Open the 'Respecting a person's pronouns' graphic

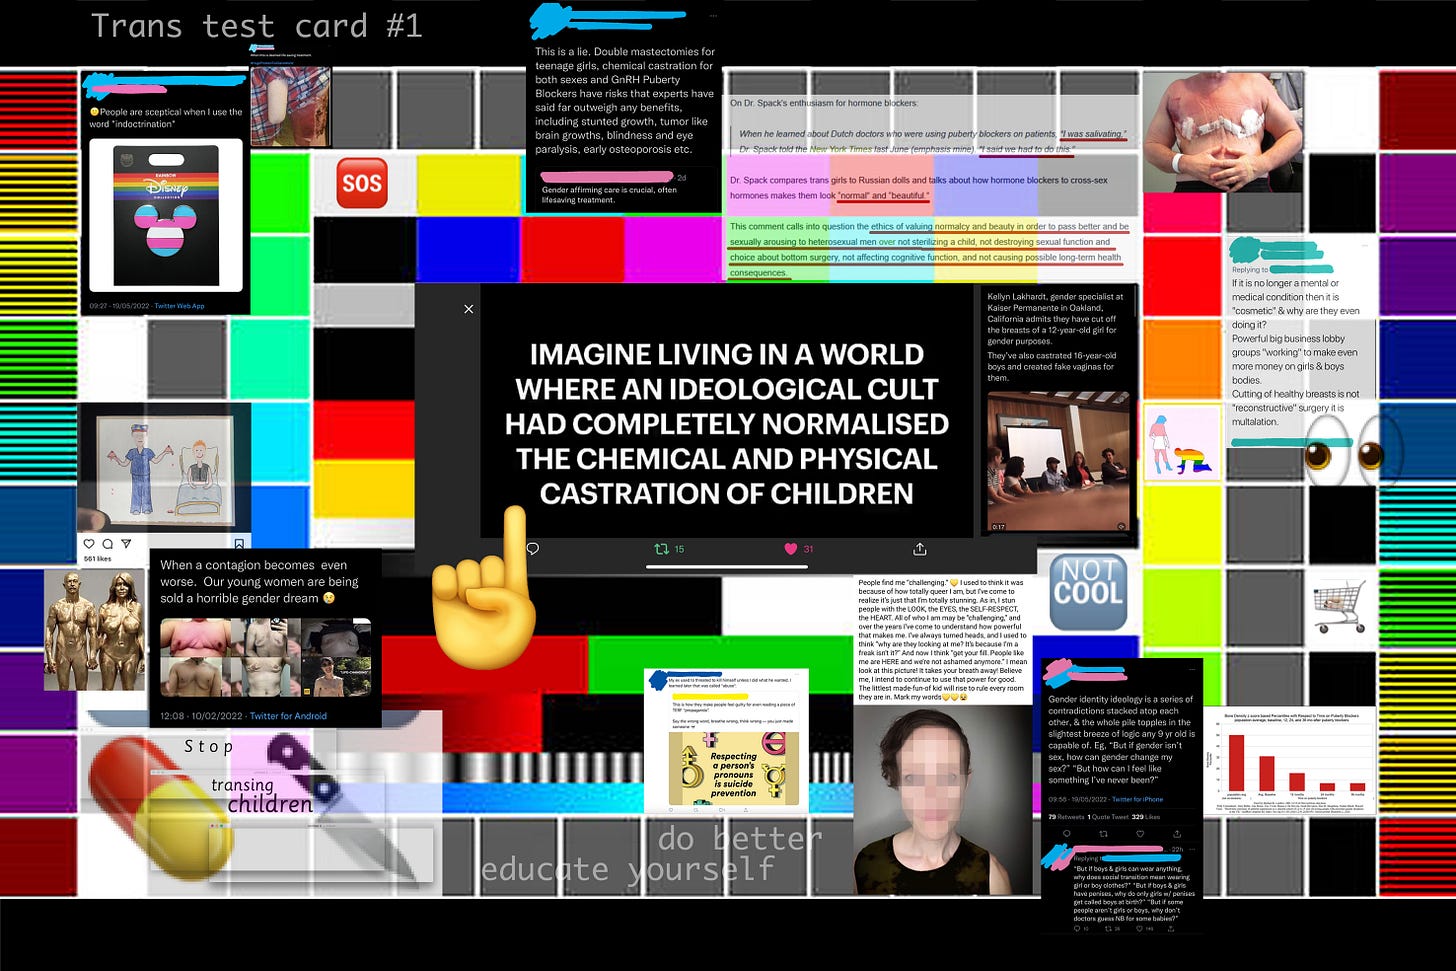click(734, 770)
